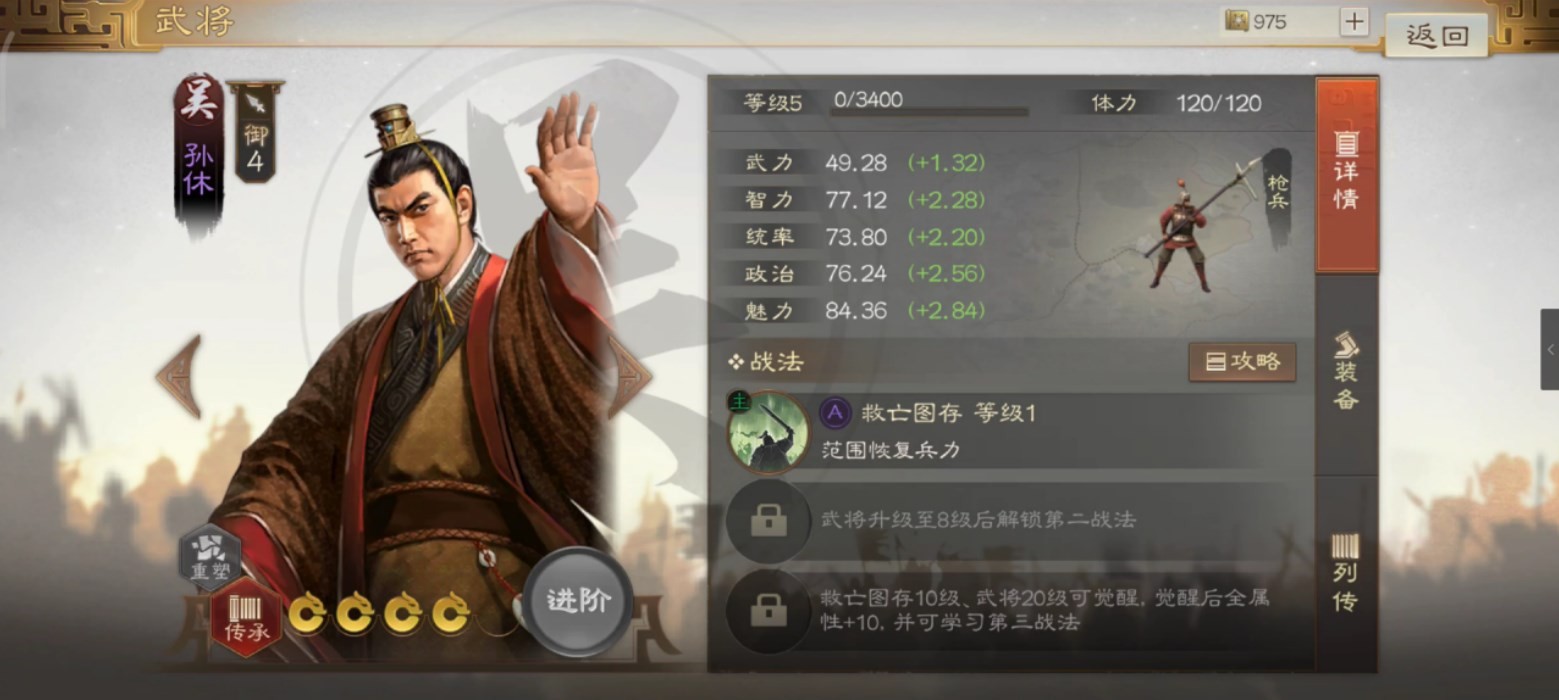Expand the side drawer handle on right edge
The height and width of the screenshot is (700, 1559).
pyautogui.click(x=1549, y=349)
